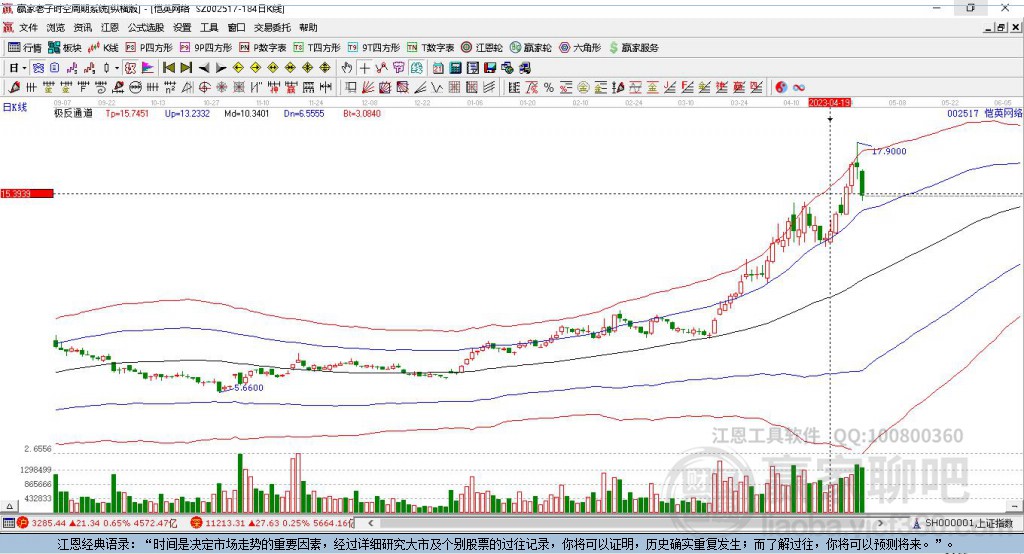Click the Up=13.2332 value
1024x554 pixels.
pos(187,113)
